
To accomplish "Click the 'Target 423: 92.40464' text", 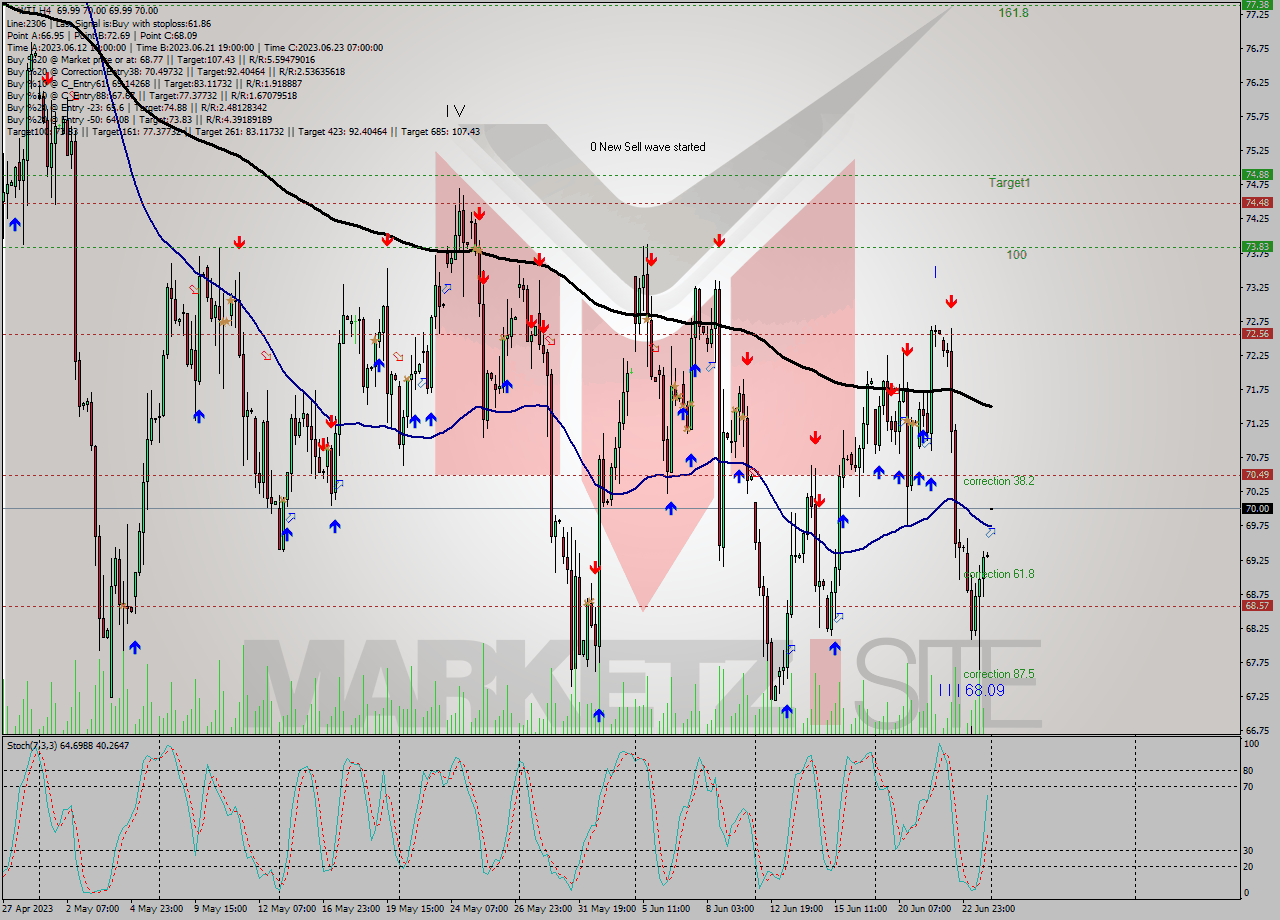I will [342, 131].
